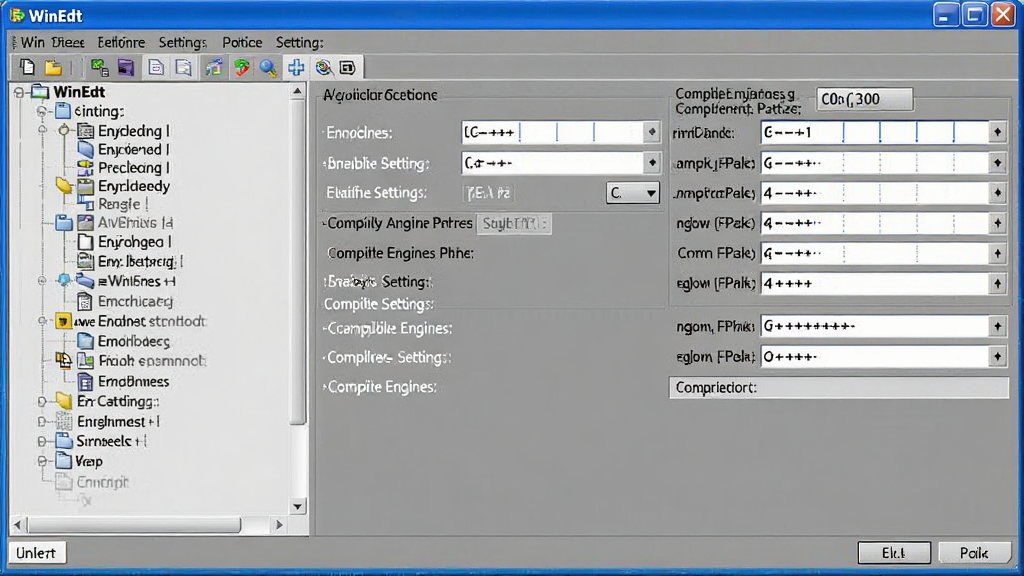The width and height of the screenshot is (1024, 576).
Task: Click the tree panel scroll-down arrow
Action: [x=298, y=507]
